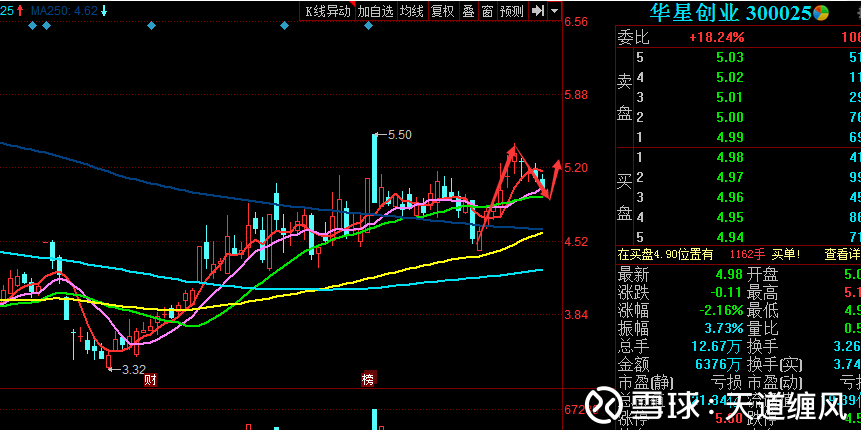
Task: Click the 4.52 price axis label
Action: 576,242
